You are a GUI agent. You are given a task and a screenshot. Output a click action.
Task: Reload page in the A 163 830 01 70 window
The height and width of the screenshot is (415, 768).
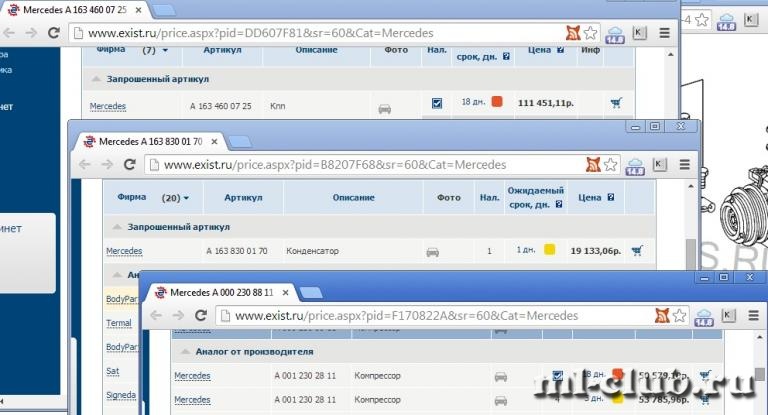(129, 165)
